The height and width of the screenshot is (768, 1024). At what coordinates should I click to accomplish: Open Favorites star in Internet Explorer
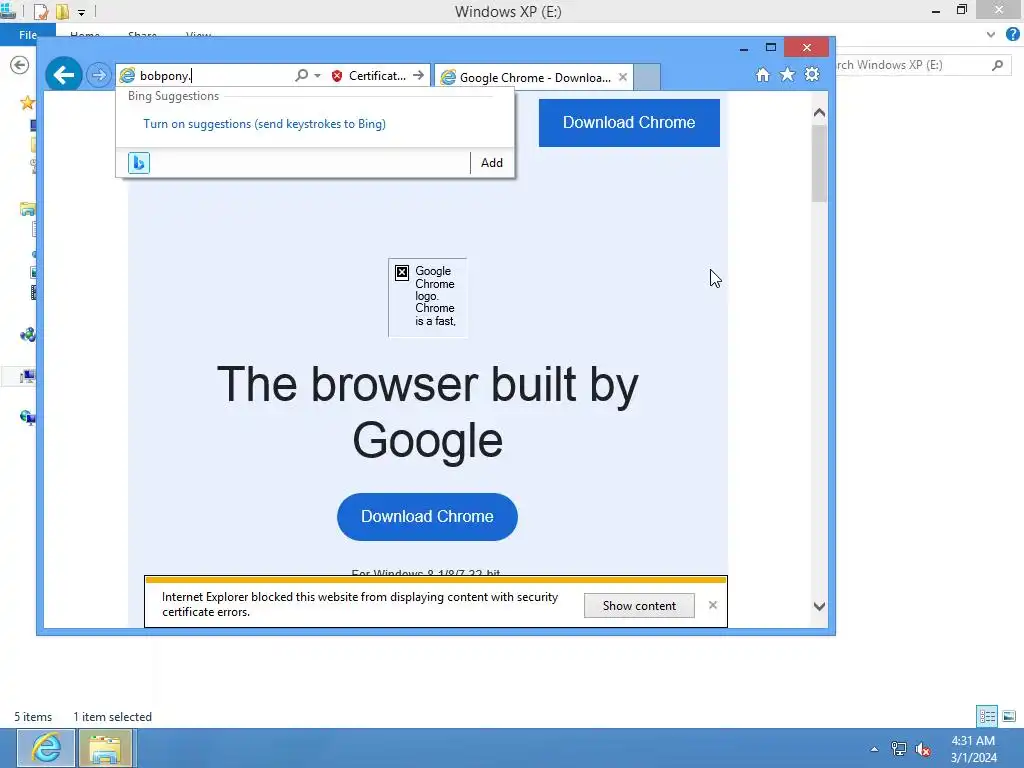[788, 75]
